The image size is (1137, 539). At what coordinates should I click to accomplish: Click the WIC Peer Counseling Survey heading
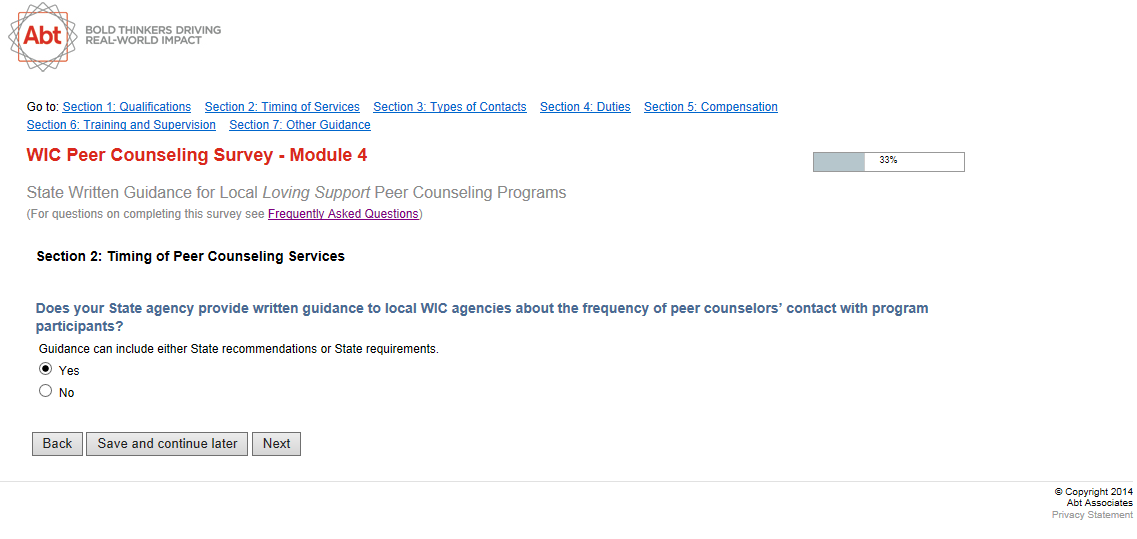(x=196, y=156)
